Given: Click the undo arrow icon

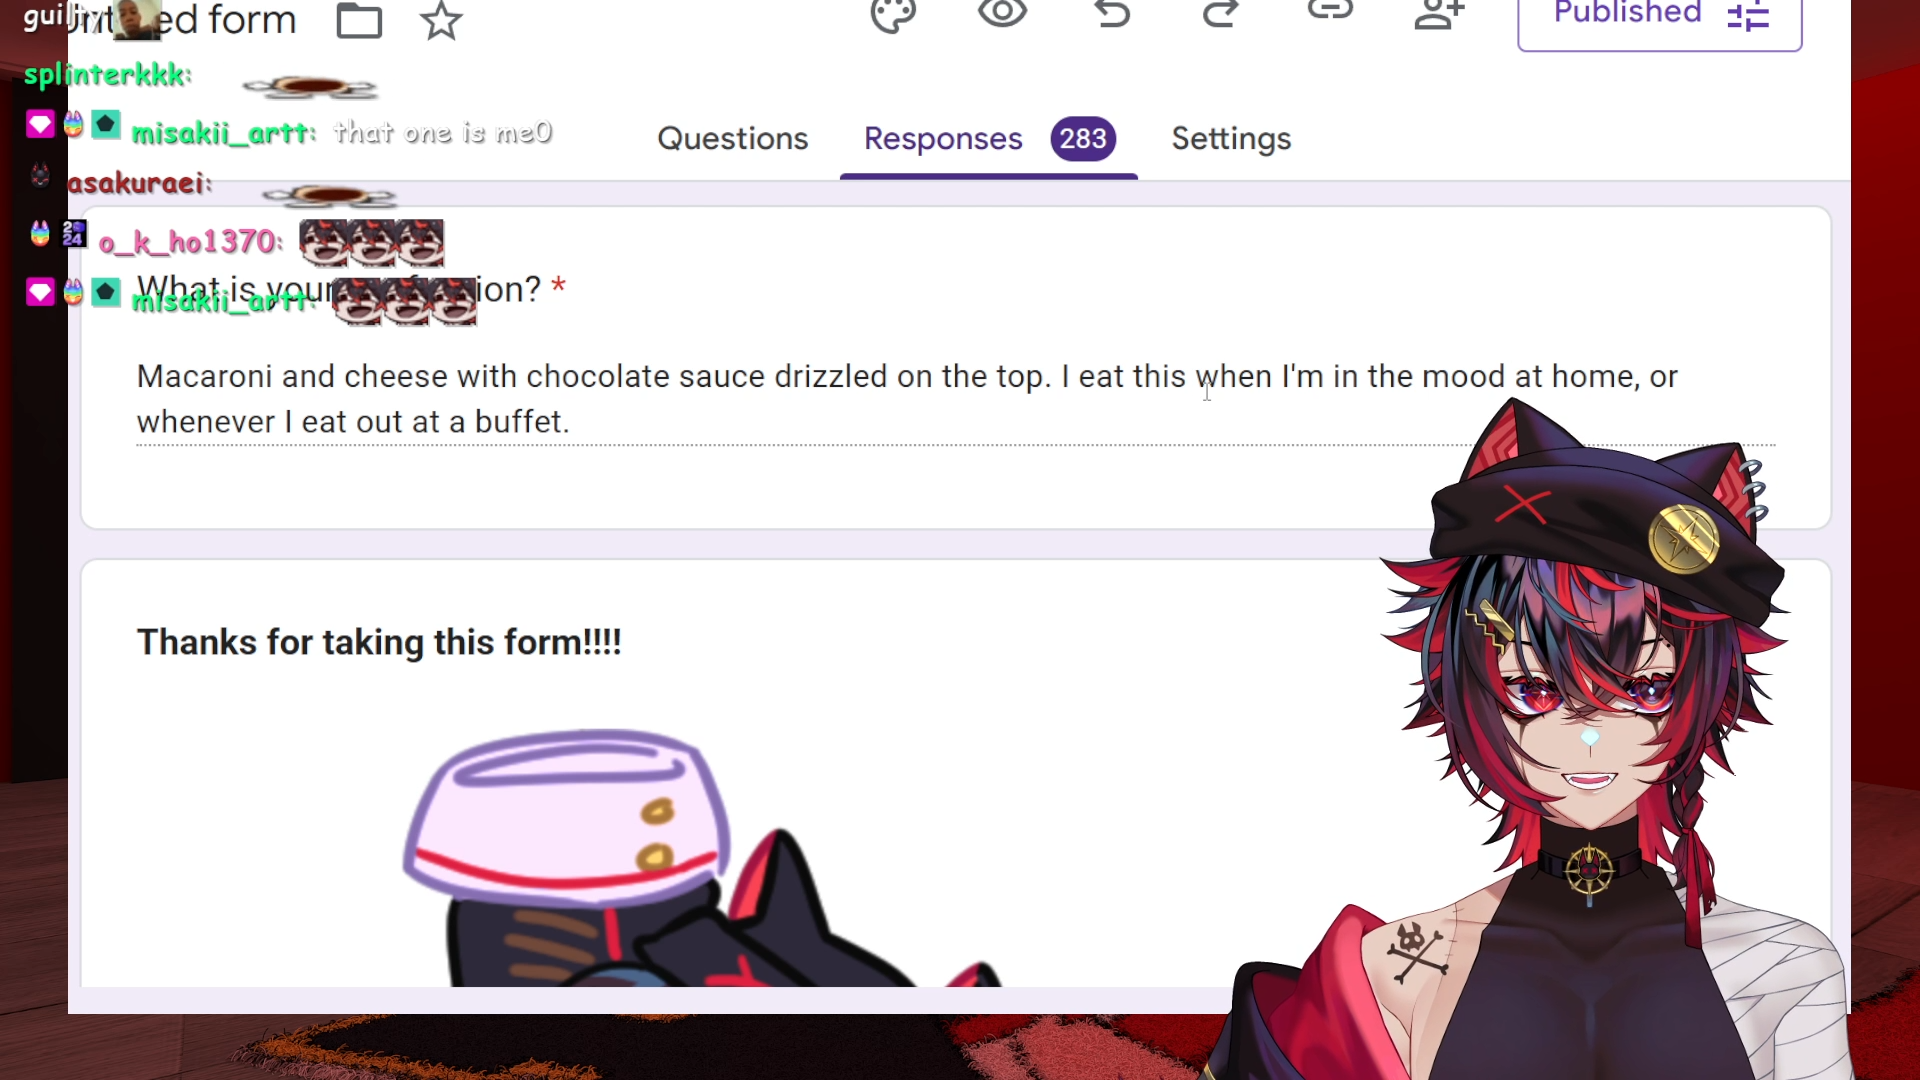Looking at the screenshot, I should click(1112, 13).
